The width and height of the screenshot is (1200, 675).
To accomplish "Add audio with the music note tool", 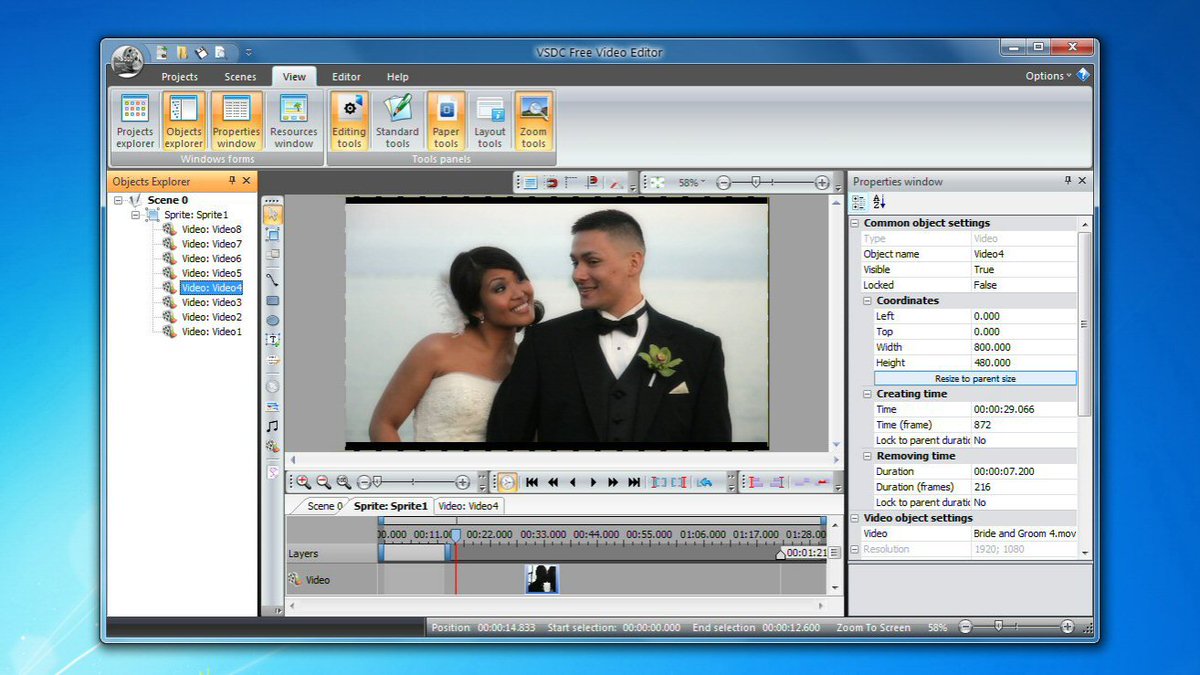I will 272,426.
